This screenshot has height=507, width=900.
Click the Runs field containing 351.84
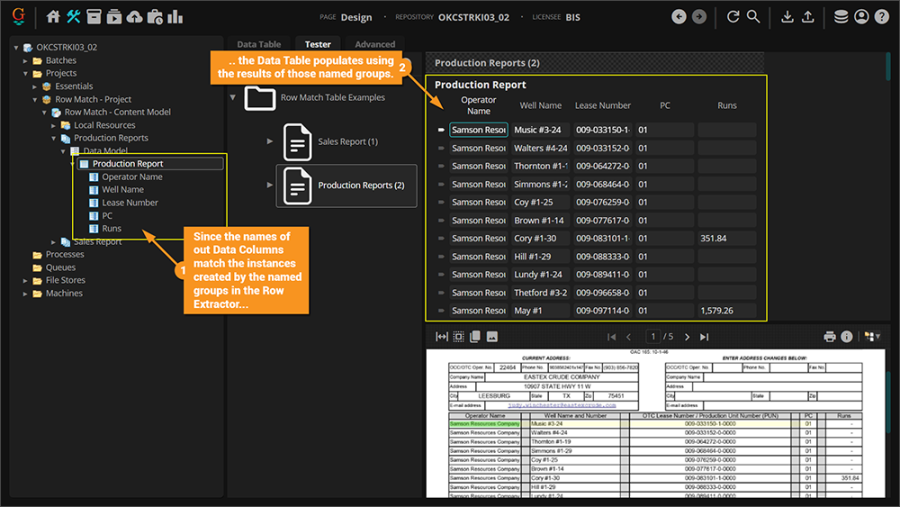[727, 239]
